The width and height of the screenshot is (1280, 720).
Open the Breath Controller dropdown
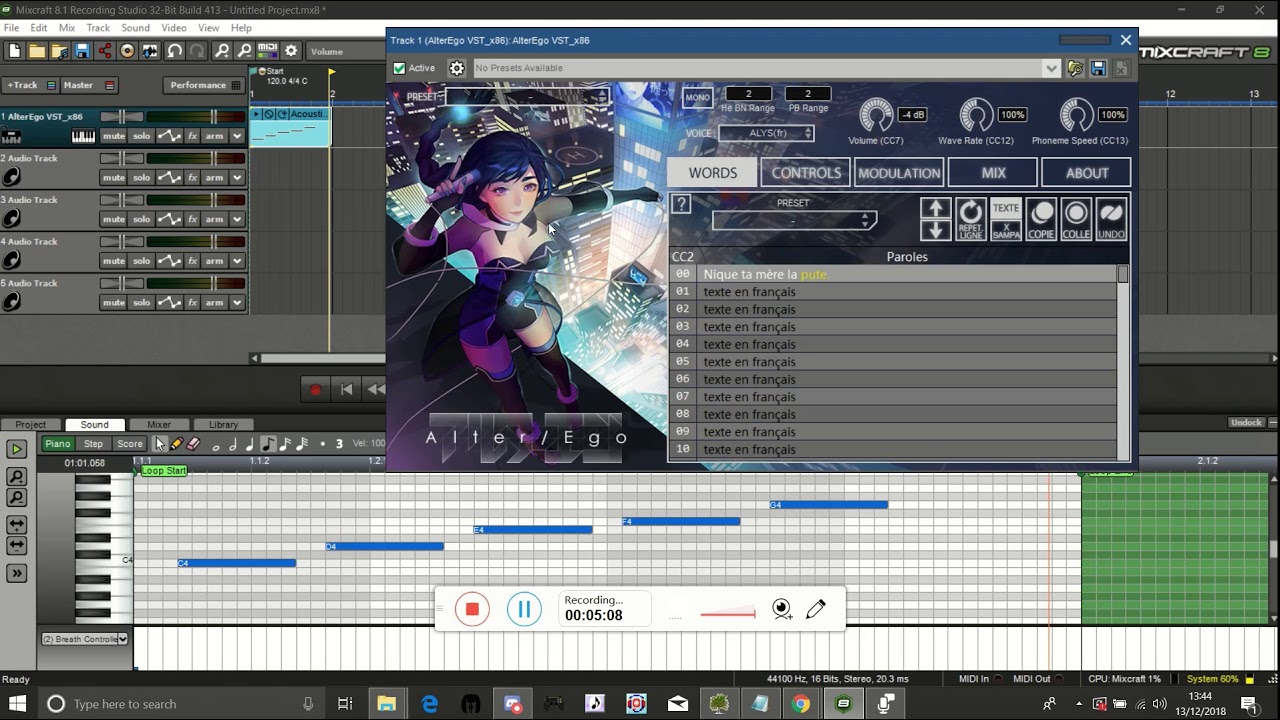(85, 639)
